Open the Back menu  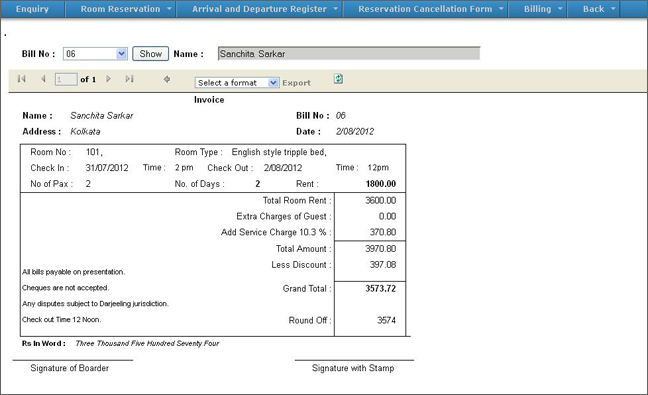[593, 9]
